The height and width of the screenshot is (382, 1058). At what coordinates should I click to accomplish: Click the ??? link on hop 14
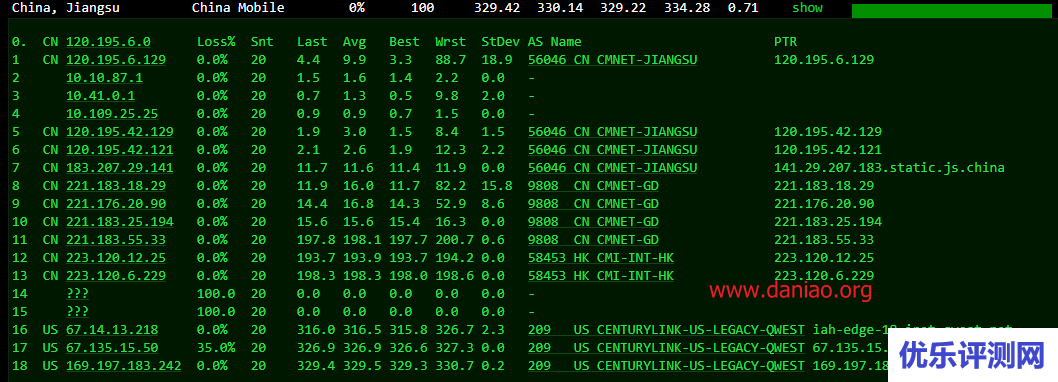click(x=78, y=294)
